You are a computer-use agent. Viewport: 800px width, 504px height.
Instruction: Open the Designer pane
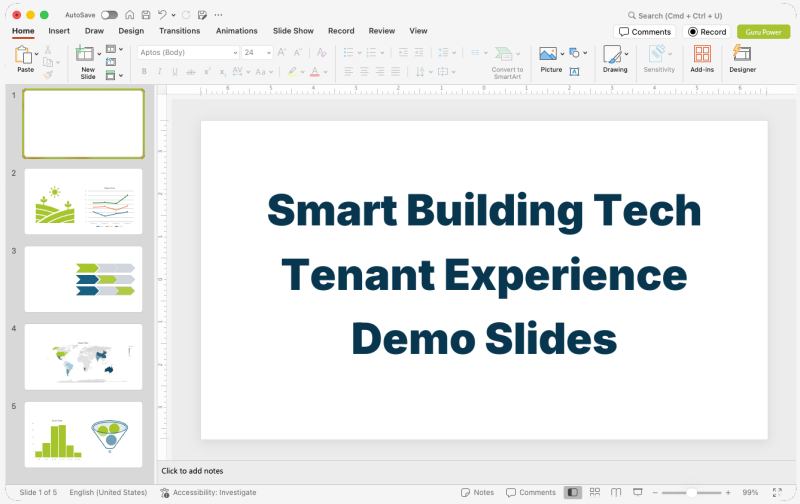point(742,58)
